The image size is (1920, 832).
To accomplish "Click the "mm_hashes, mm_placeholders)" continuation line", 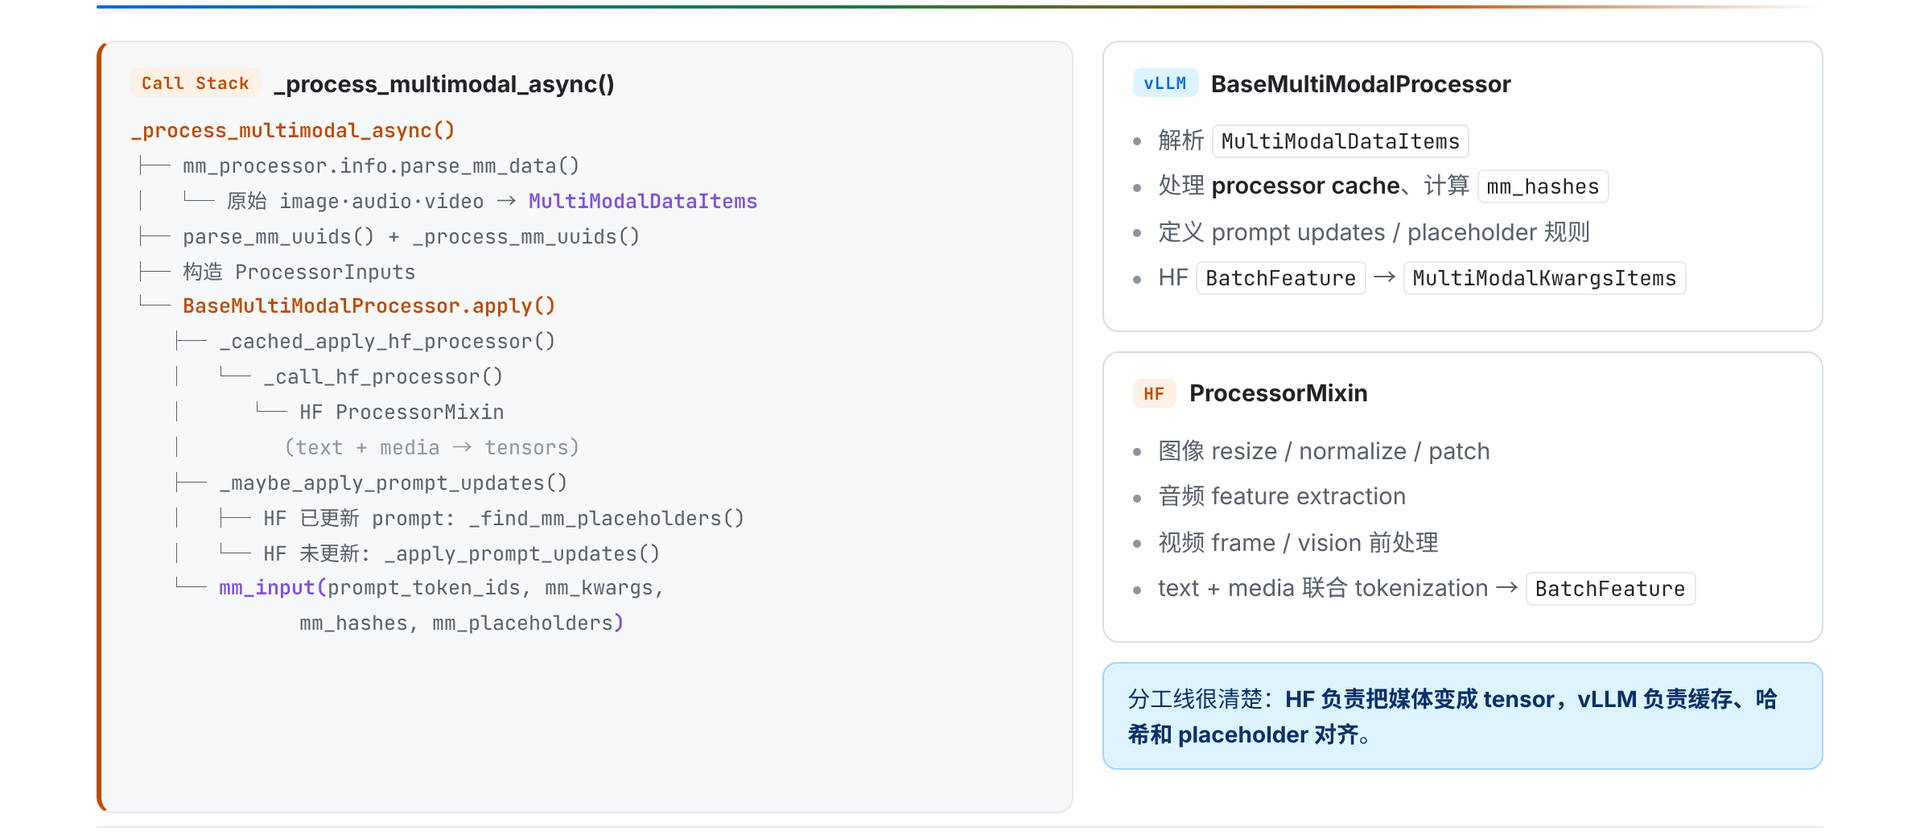I will click(462, 623).
